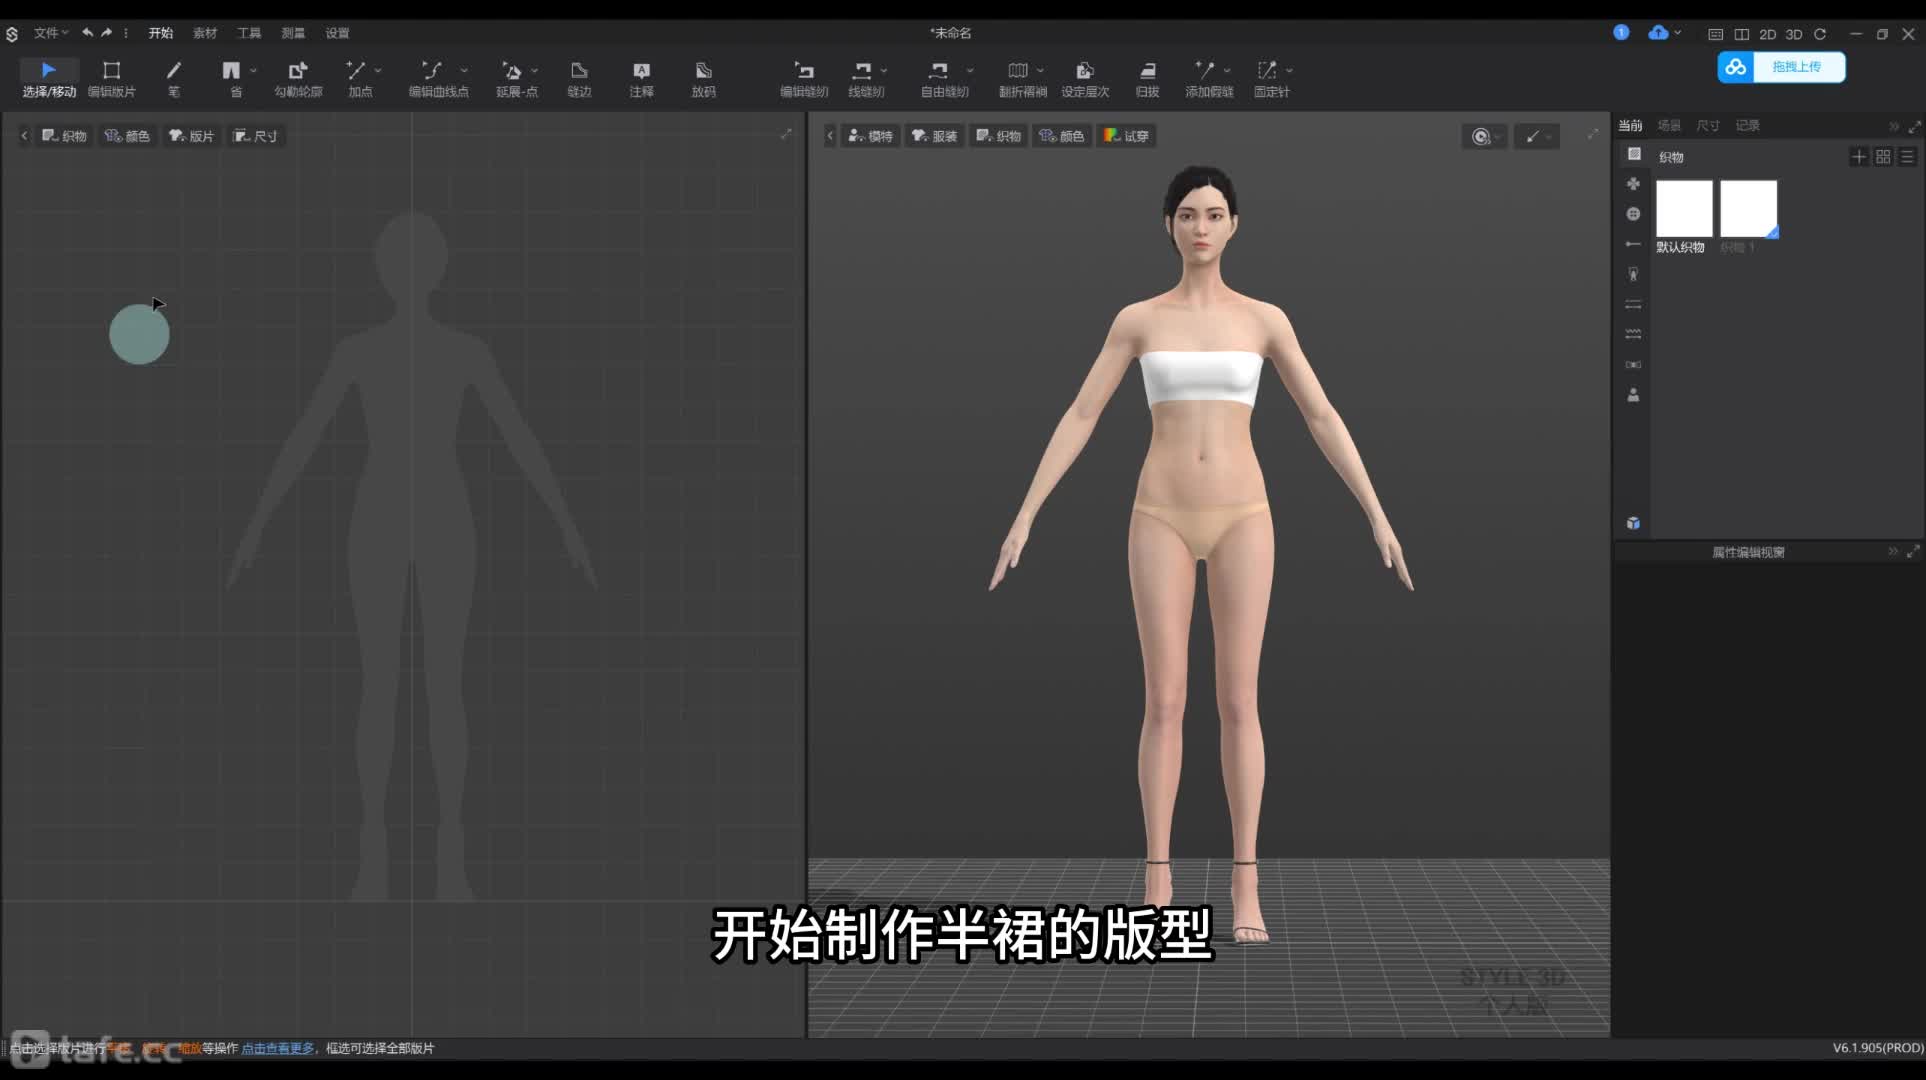
Task: Add a new fabric with plus icon
Action: [1859, 157]
